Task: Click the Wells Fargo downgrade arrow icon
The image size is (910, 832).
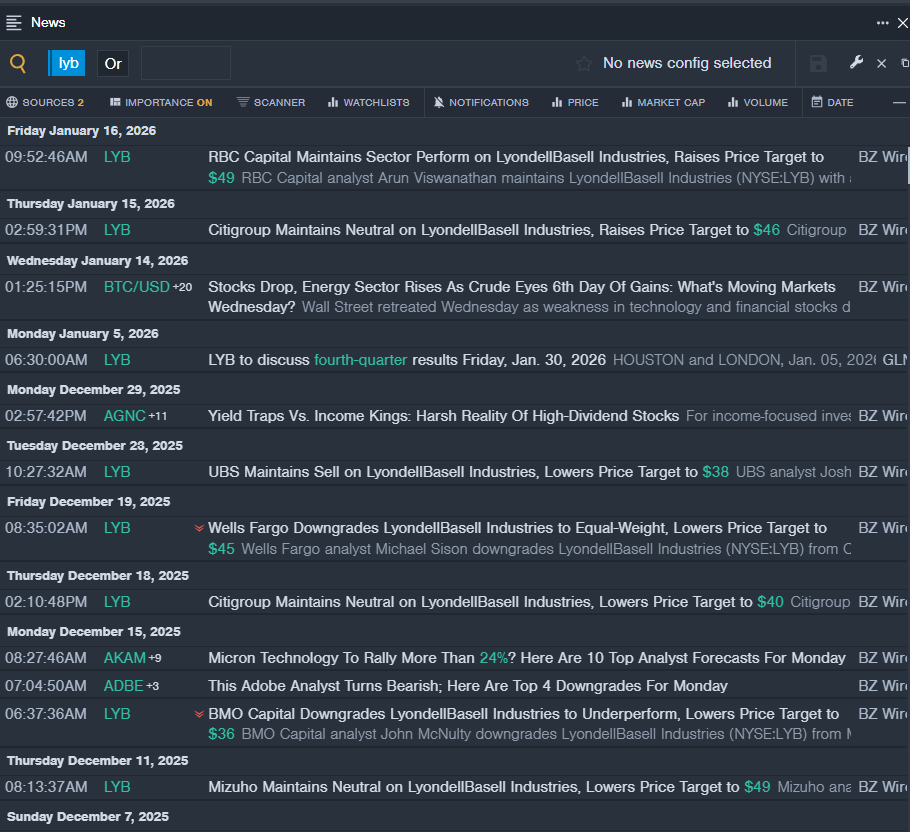Action: point(199,528)
